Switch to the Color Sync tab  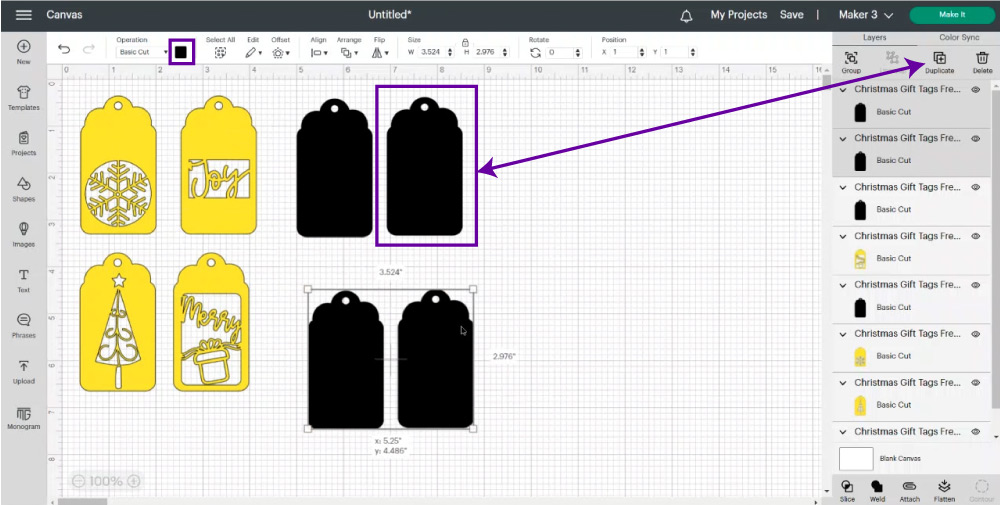pos(959,37)
